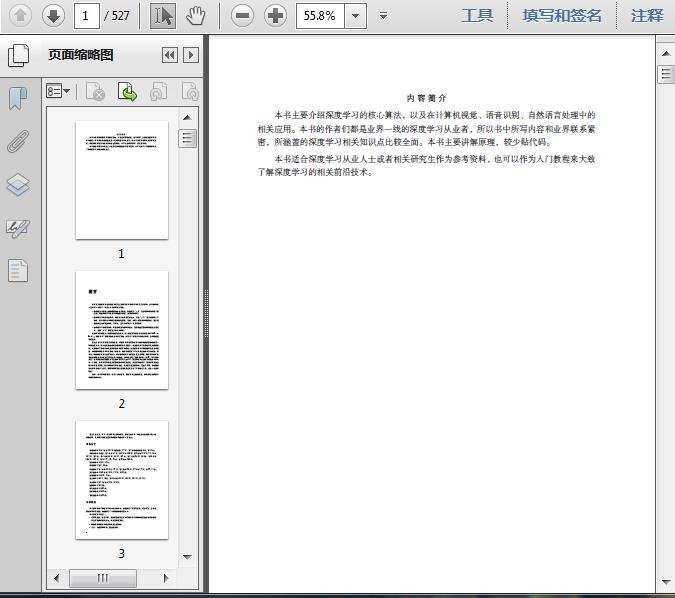This screenshot has width=675, height=598.
Task: Click the insert page from file icon
Action: (127, 92)
